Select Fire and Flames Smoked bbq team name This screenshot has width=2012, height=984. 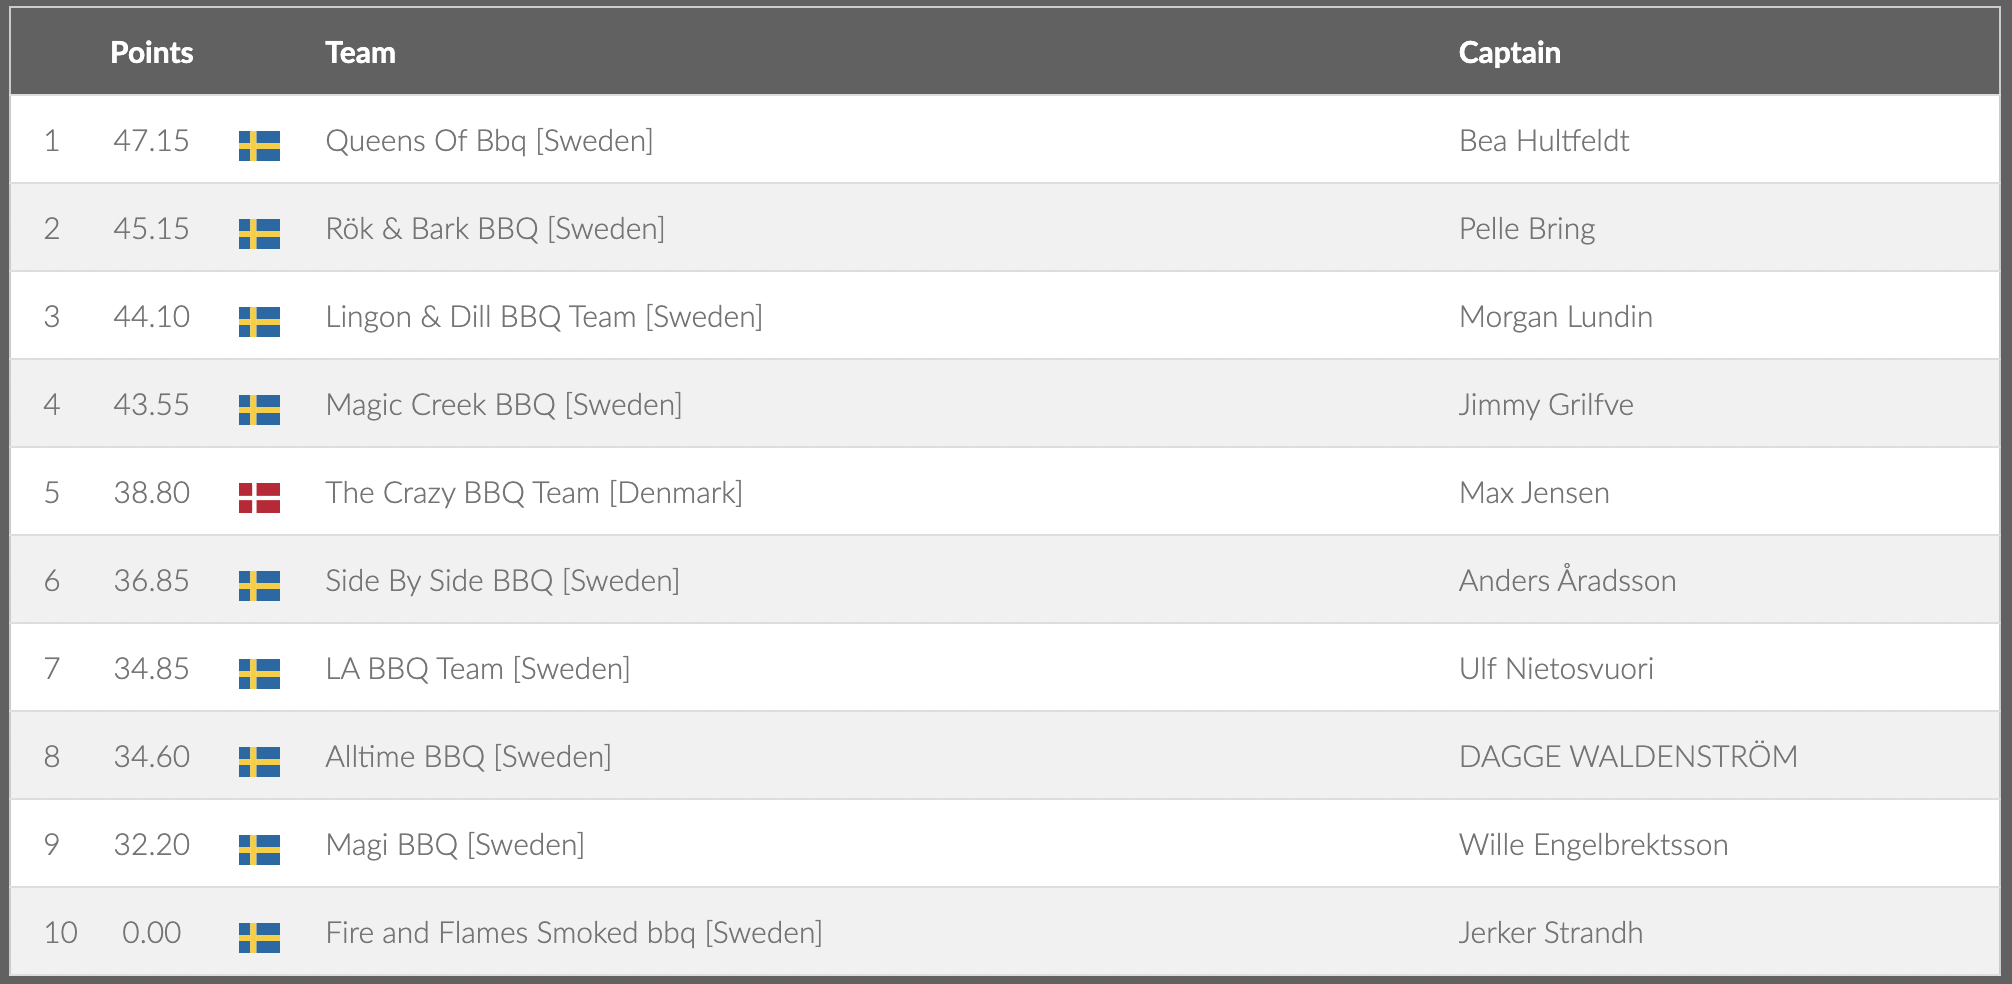tap(573, 933)
